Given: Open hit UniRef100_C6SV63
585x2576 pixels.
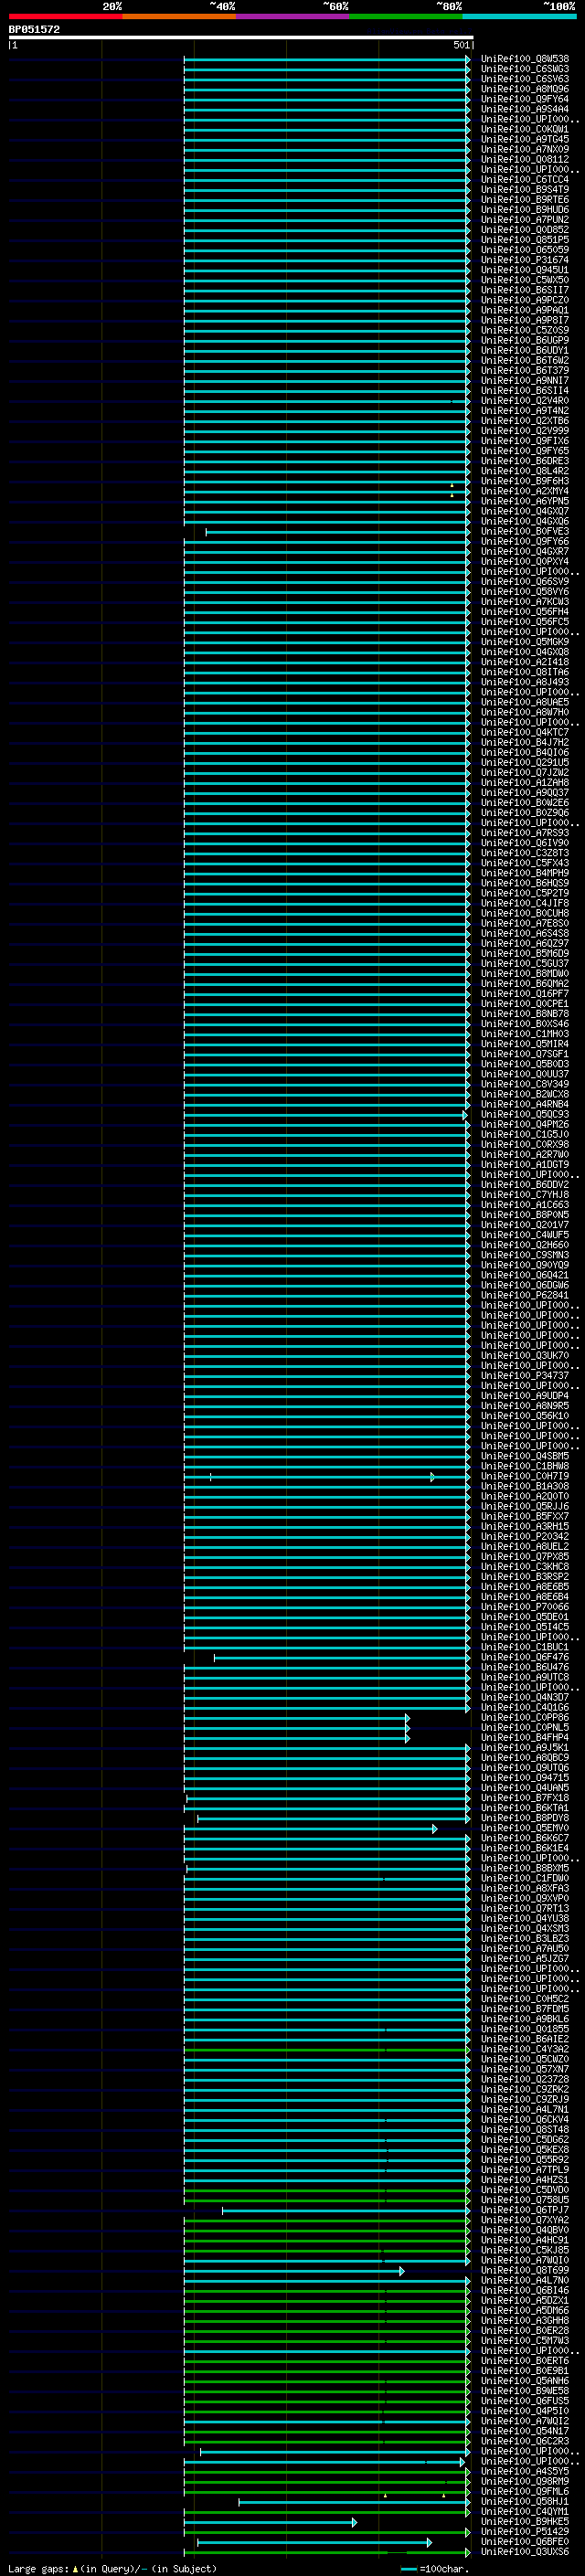Looking at the screenshot, I should tap(524, 79).
